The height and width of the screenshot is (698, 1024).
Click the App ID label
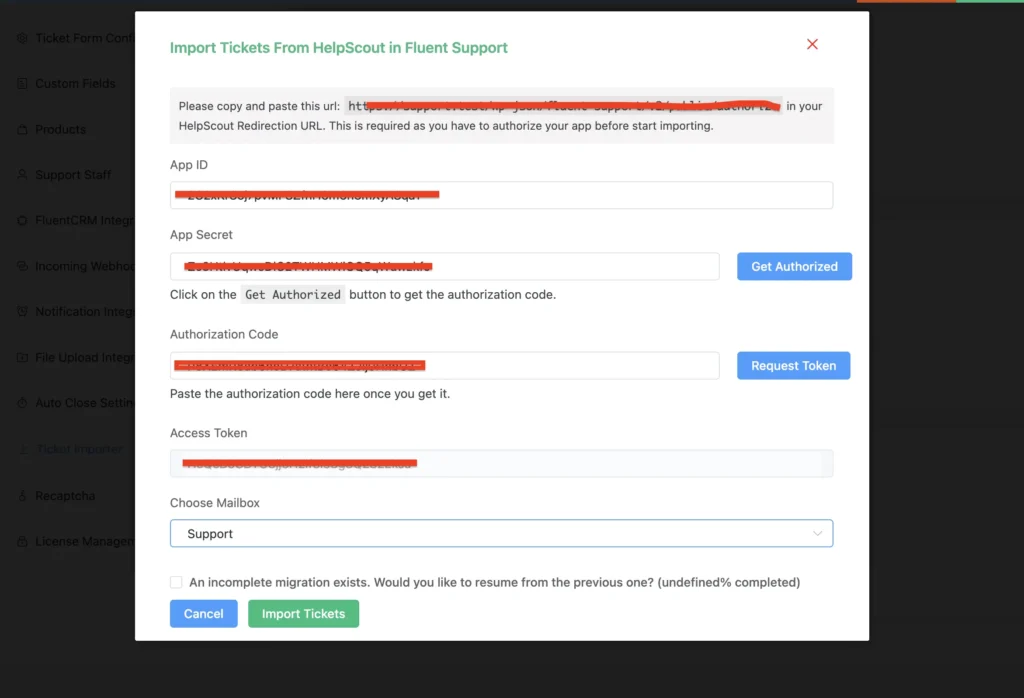[x=189, y=165]
